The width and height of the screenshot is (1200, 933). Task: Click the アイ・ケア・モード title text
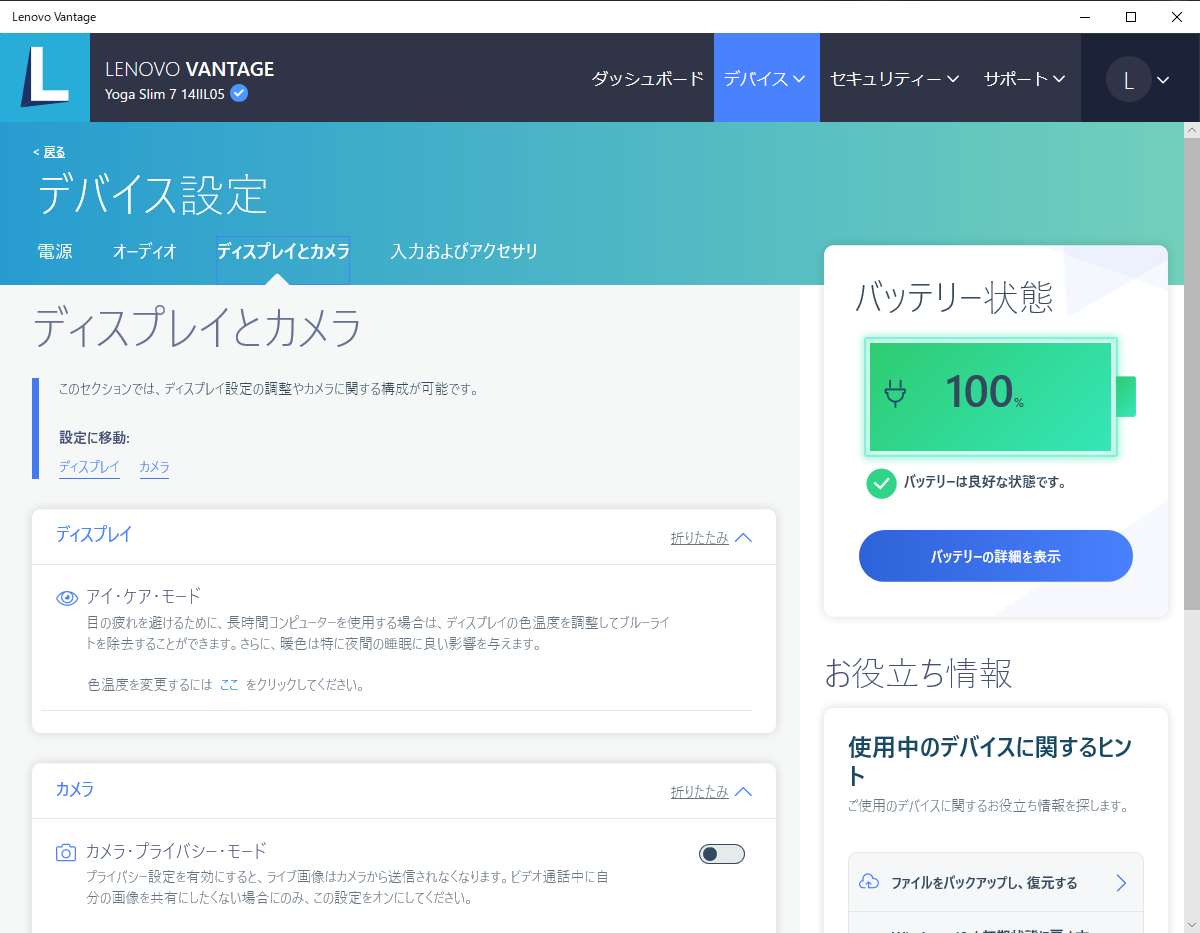coord(144,597)
